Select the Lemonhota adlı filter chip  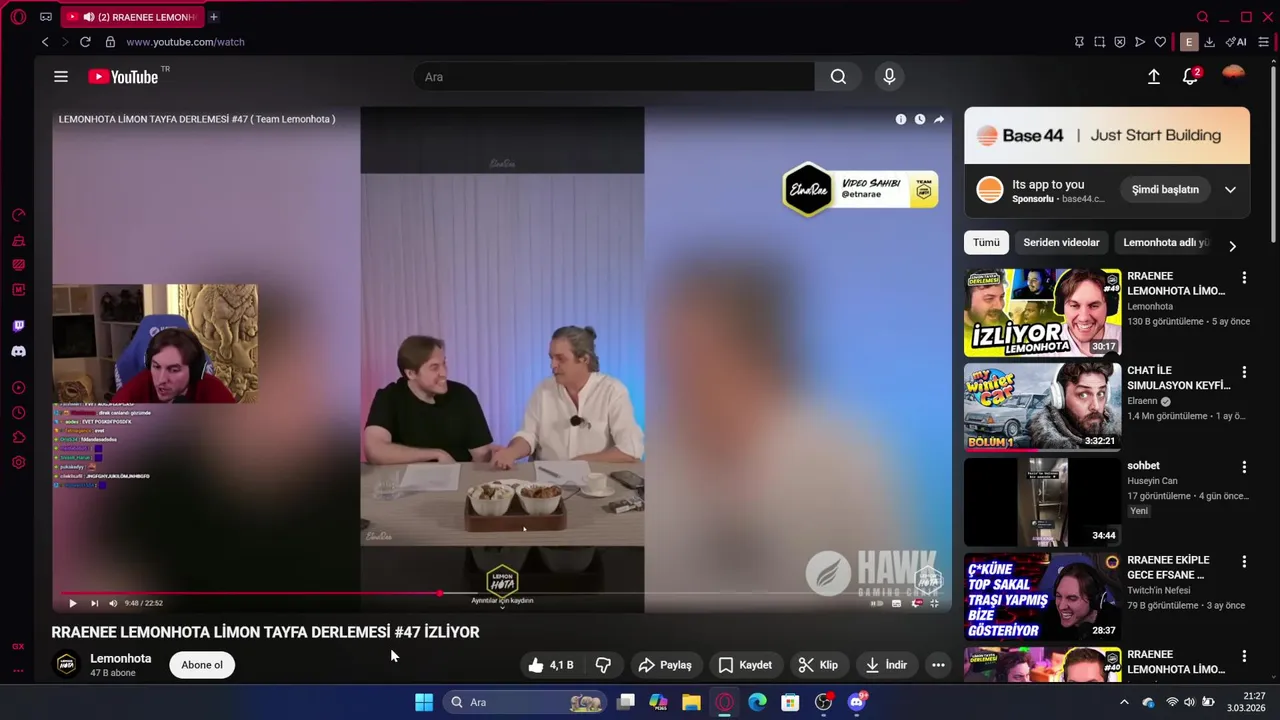coord(1166,242)
